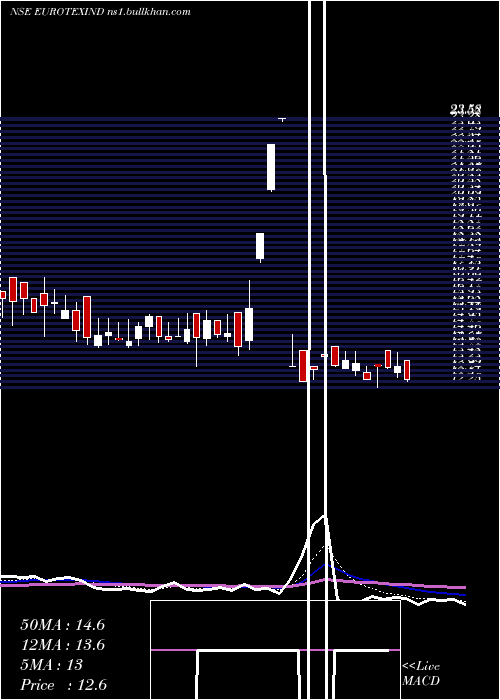The width and height of the screenshot is (500, 700).
Task: Click the Price : 12.6 label
Action: pyautogui.click(x=63, y=685)
